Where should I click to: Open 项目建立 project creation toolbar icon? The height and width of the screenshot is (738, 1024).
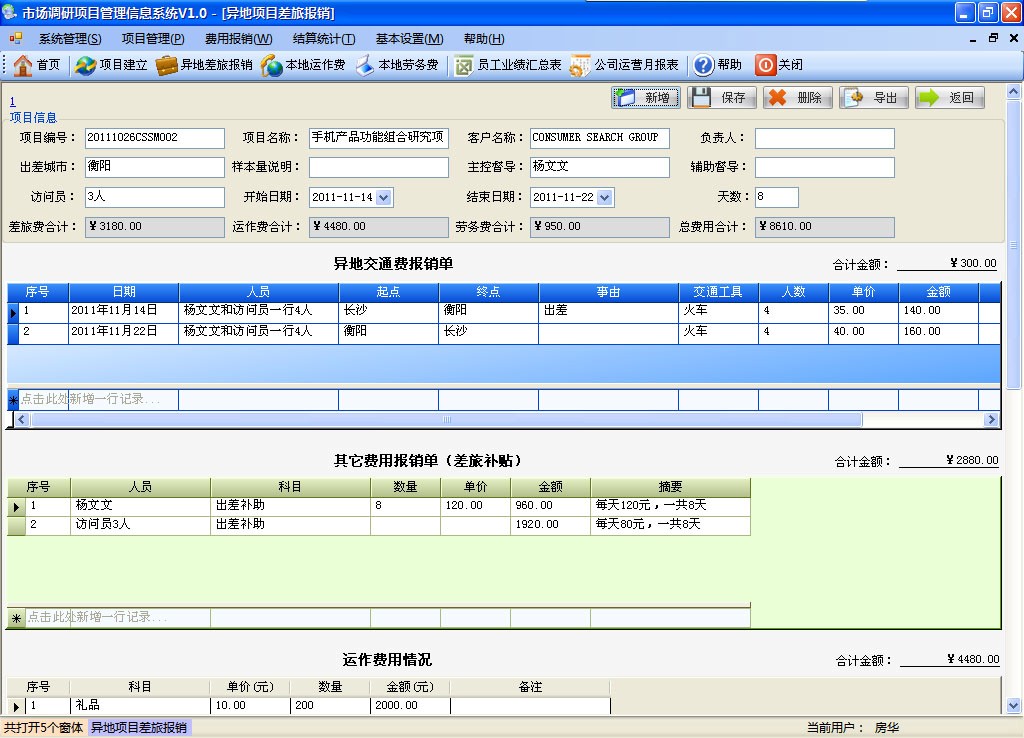86,65
